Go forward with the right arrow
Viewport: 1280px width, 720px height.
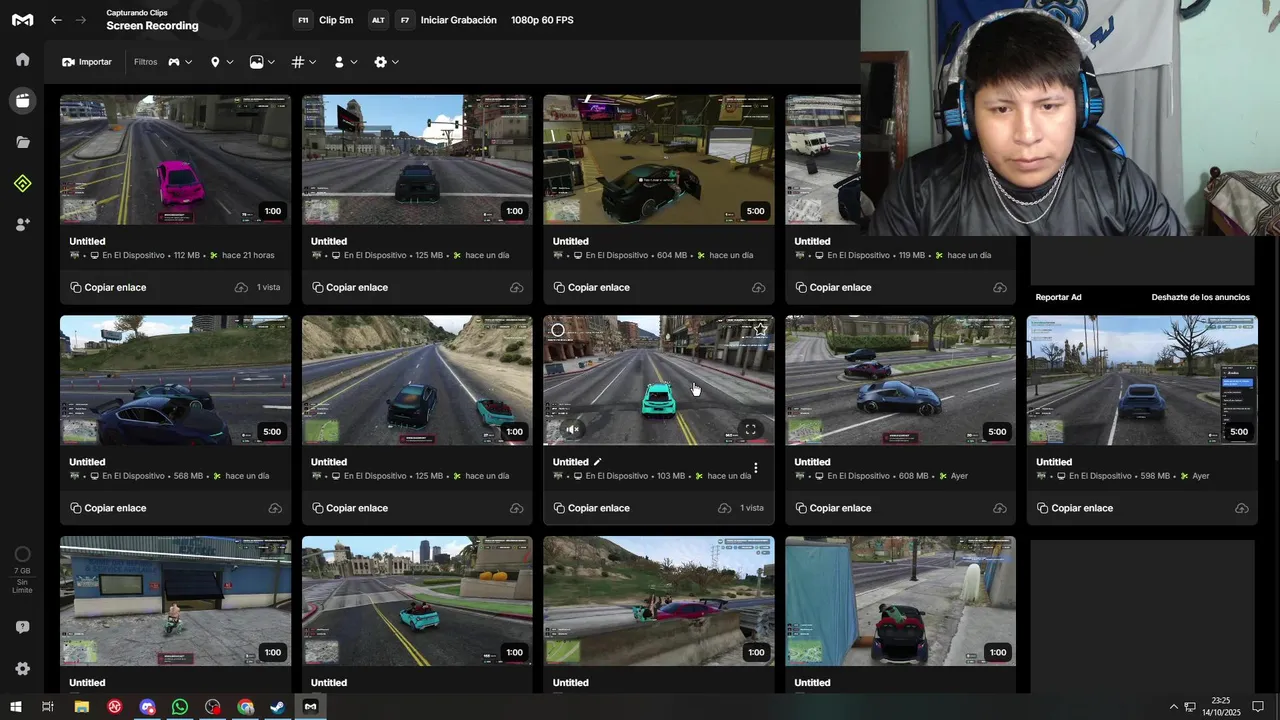[x=81, y=20]
